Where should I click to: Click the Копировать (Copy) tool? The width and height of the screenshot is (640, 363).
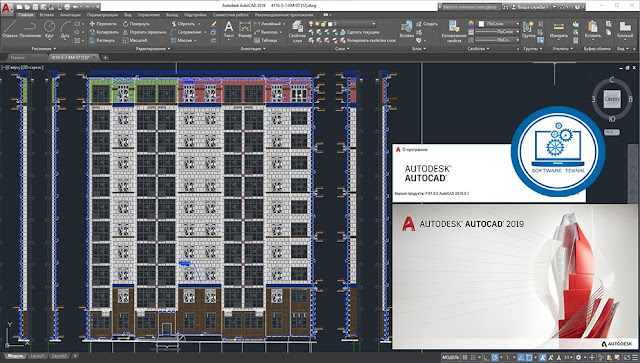pyautogui.click(x=104, y=32)
